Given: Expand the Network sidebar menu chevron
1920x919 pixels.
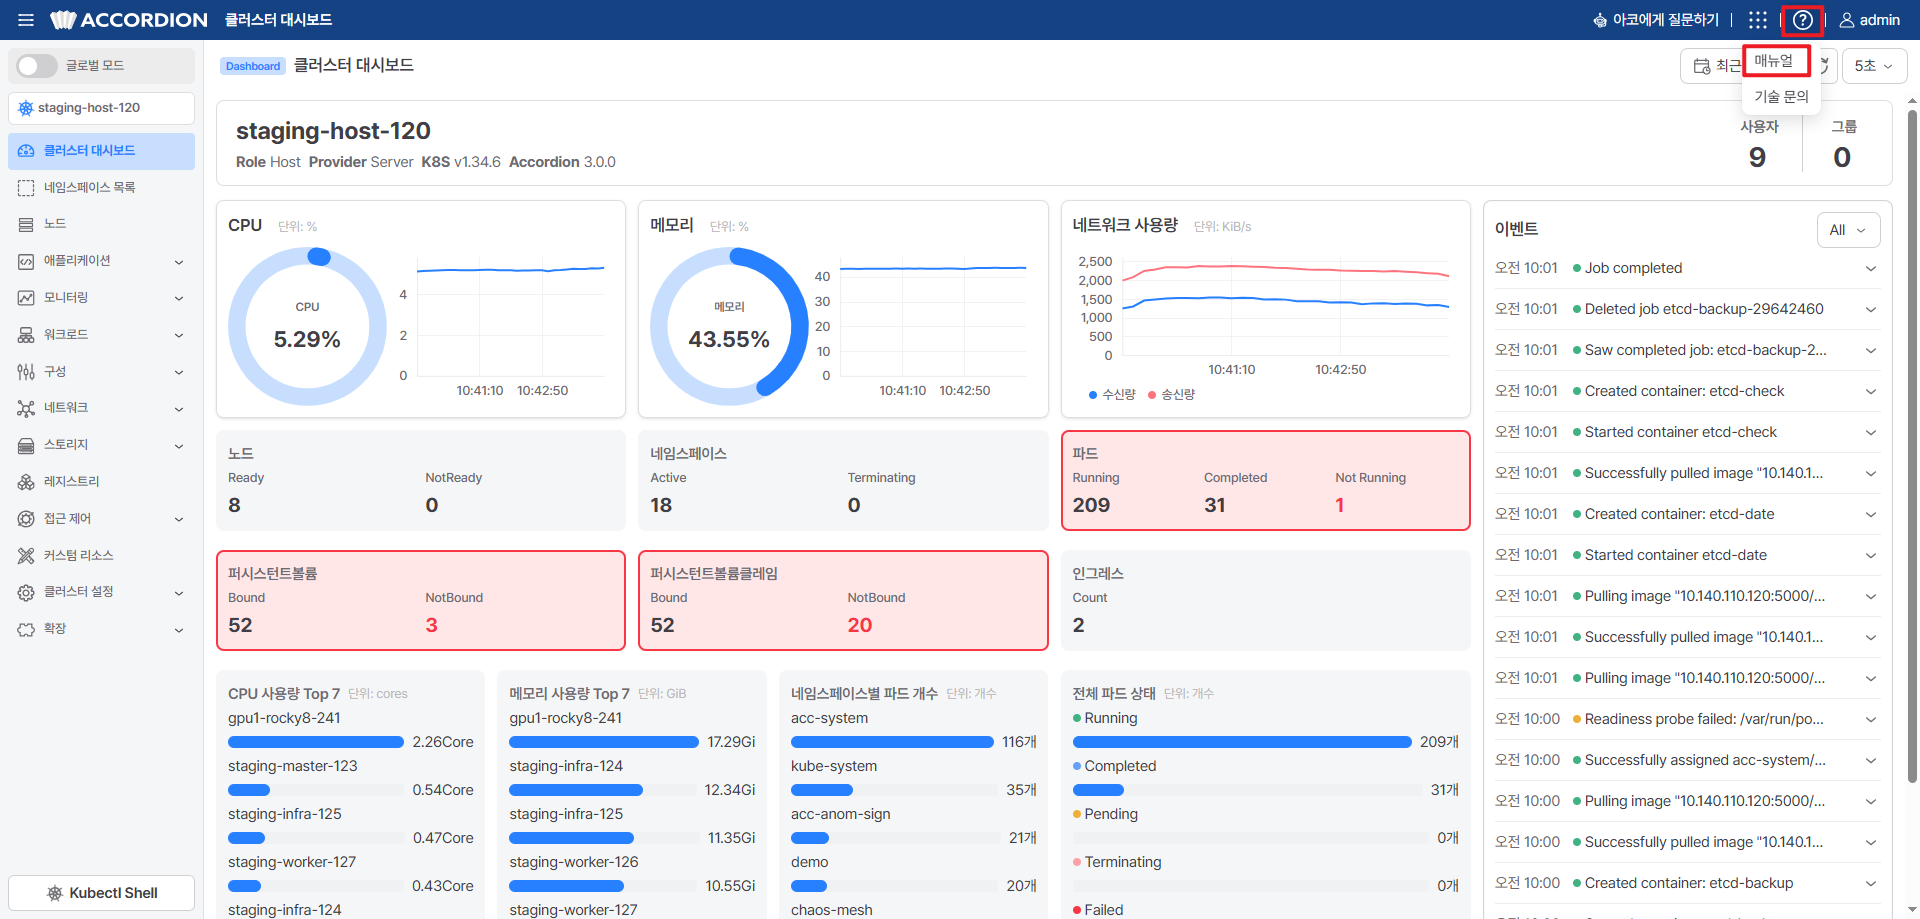Looking at the screenshot, I should 179,408.
